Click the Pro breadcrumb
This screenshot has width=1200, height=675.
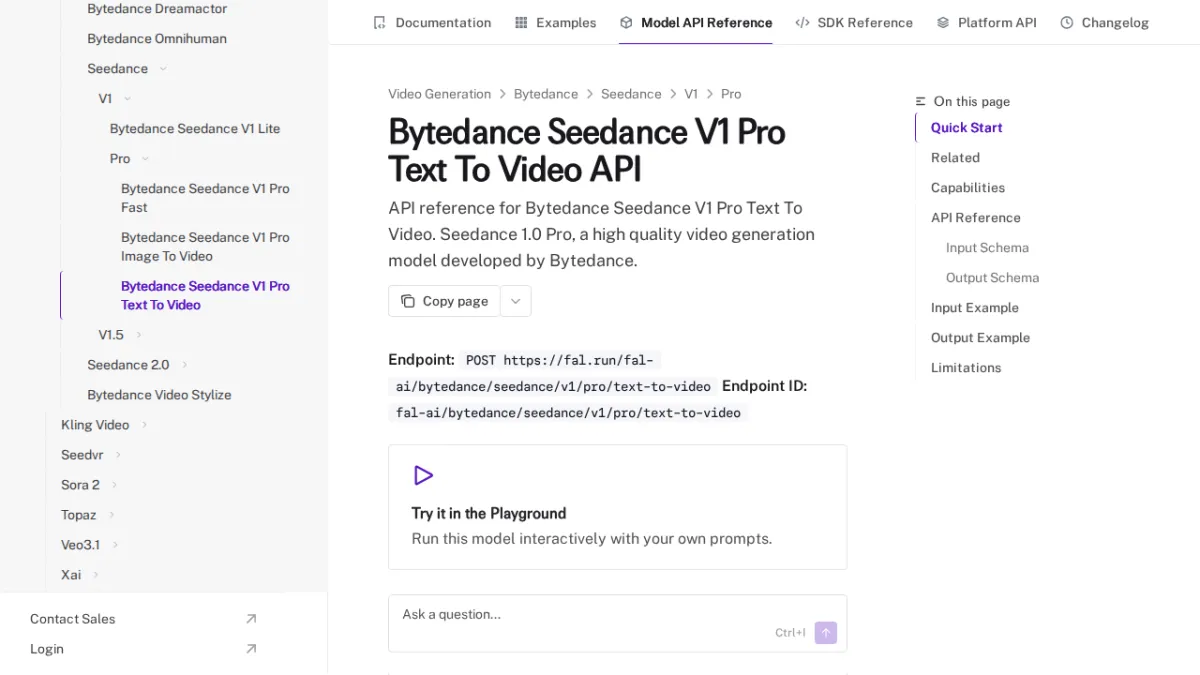(x=731, y=94)
